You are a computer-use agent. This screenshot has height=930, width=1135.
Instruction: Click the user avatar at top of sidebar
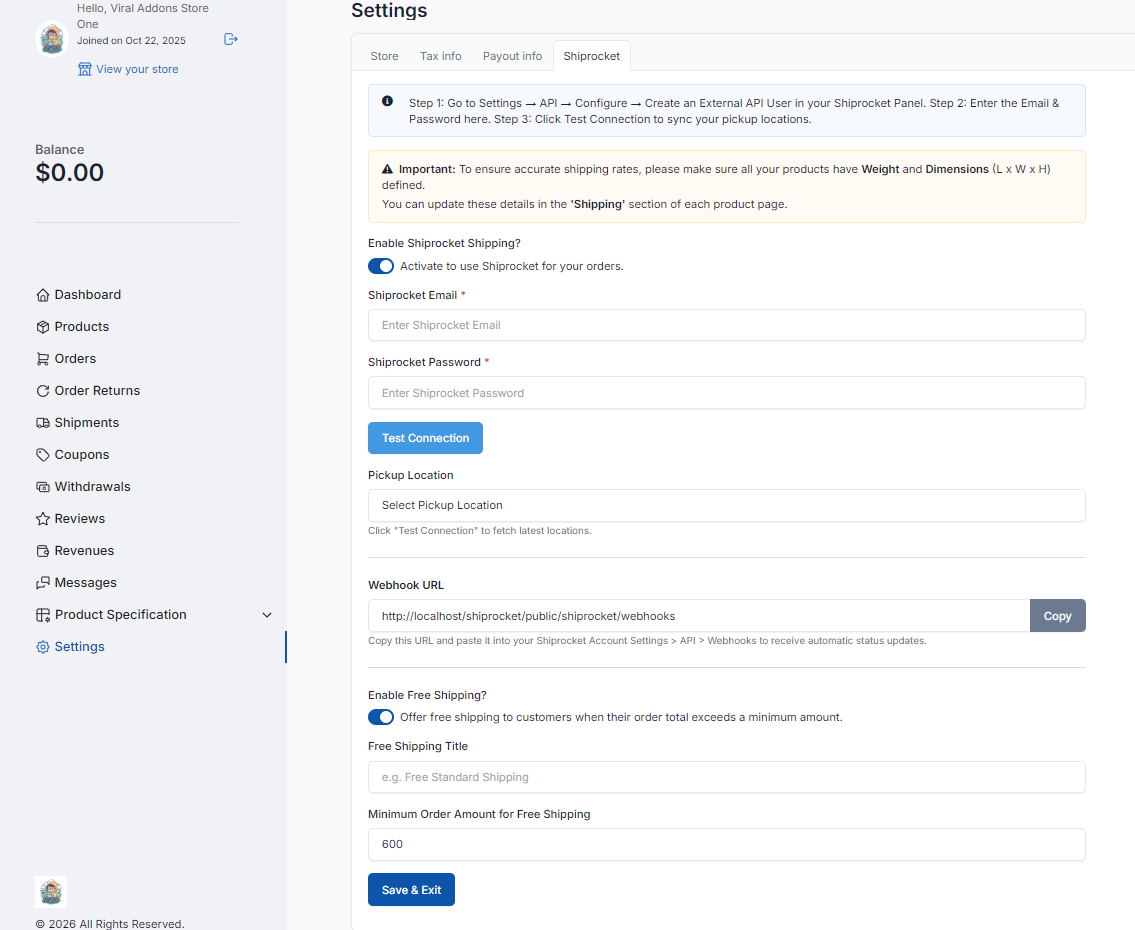[52, 38]
